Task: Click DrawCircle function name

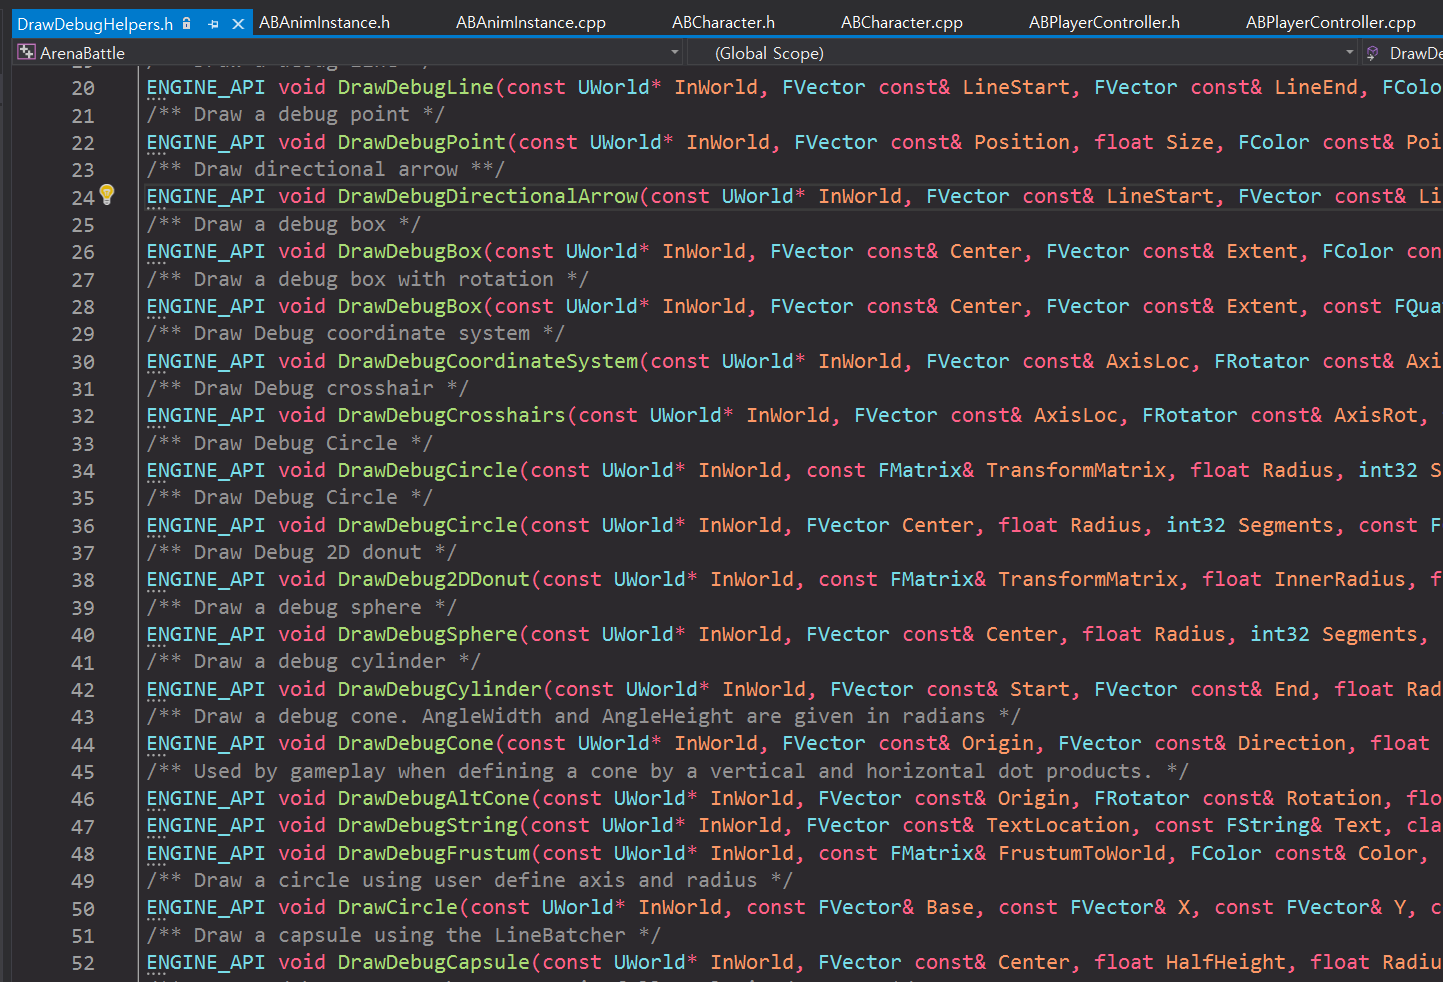Action: [x=398, y=907]
